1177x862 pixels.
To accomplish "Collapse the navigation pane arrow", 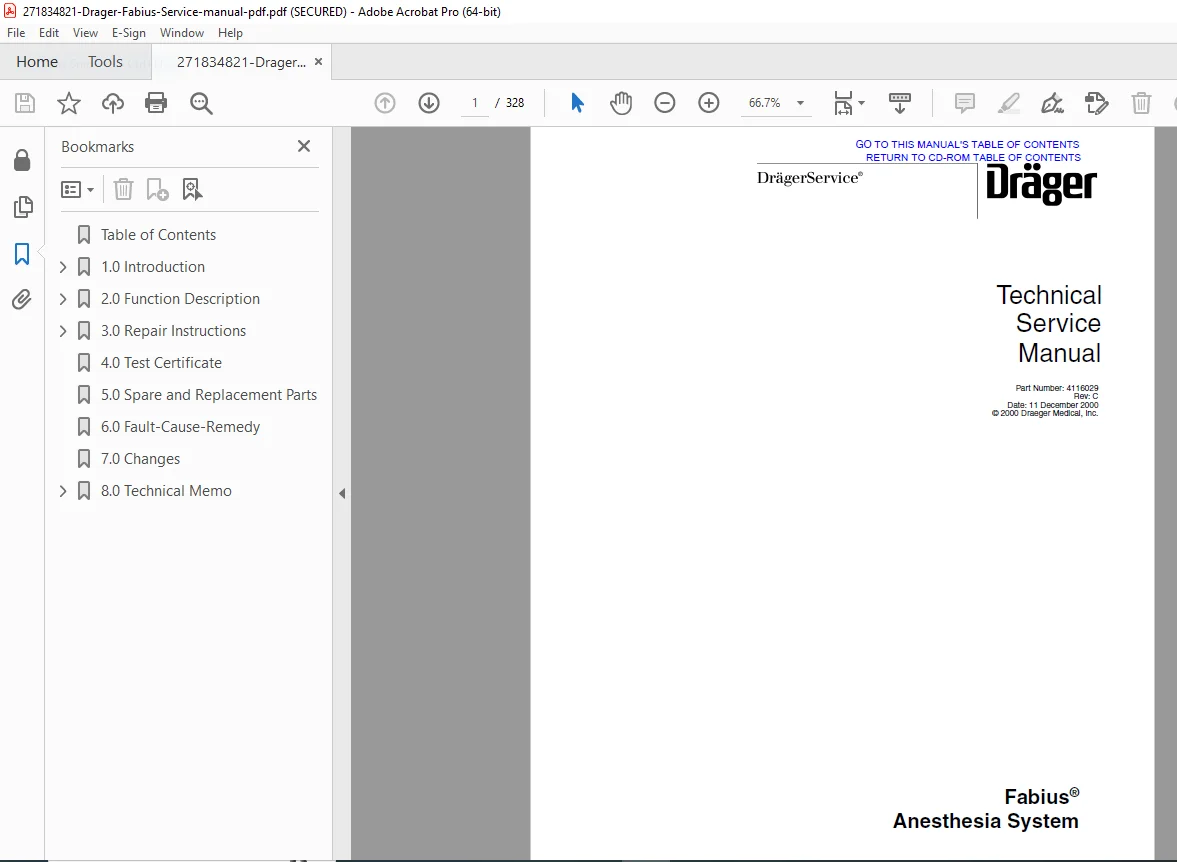I will 342,493.
